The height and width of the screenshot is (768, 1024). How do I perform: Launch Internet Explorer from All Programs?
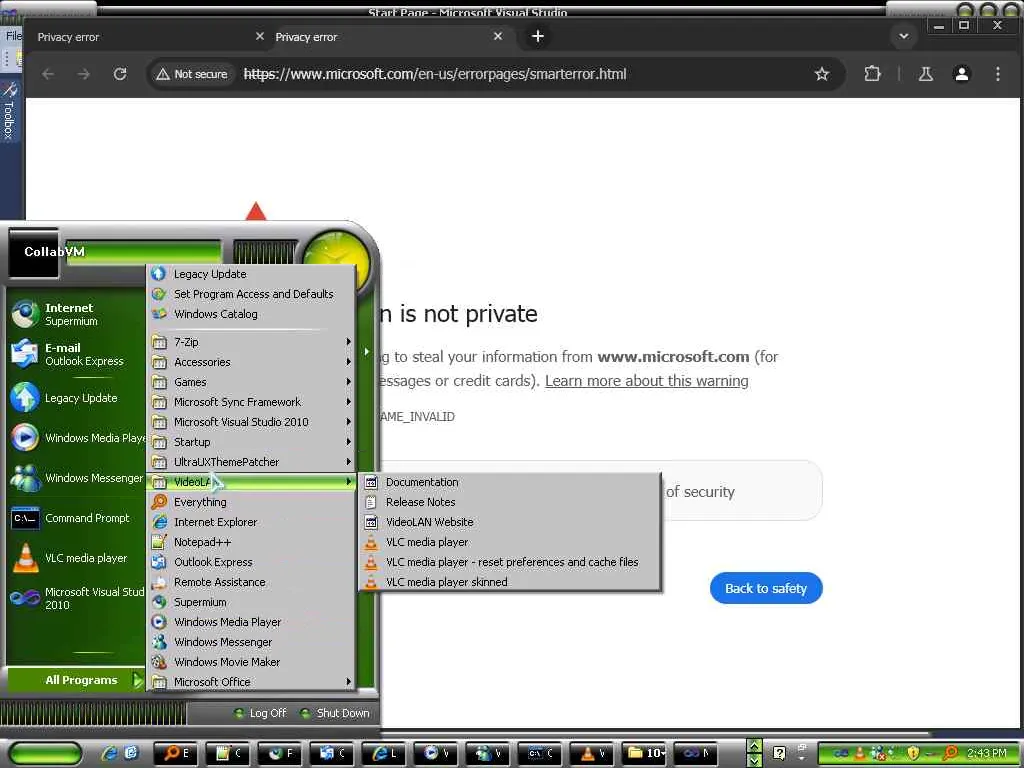click(x=251, y=522)
